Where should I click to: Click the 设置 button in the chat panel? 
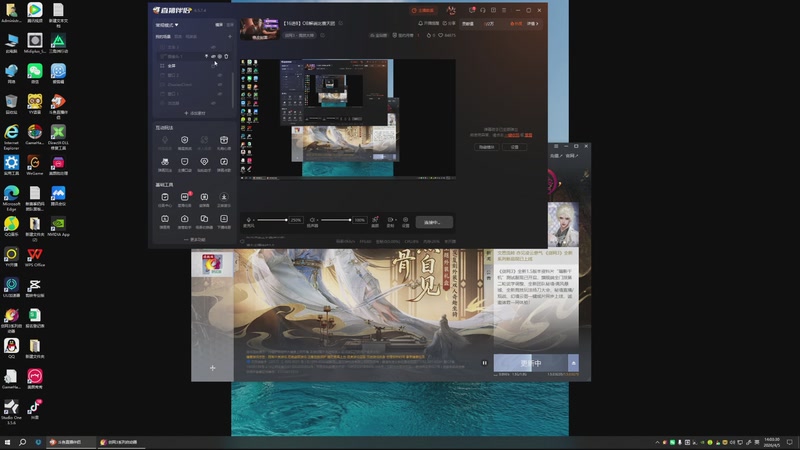515,147
